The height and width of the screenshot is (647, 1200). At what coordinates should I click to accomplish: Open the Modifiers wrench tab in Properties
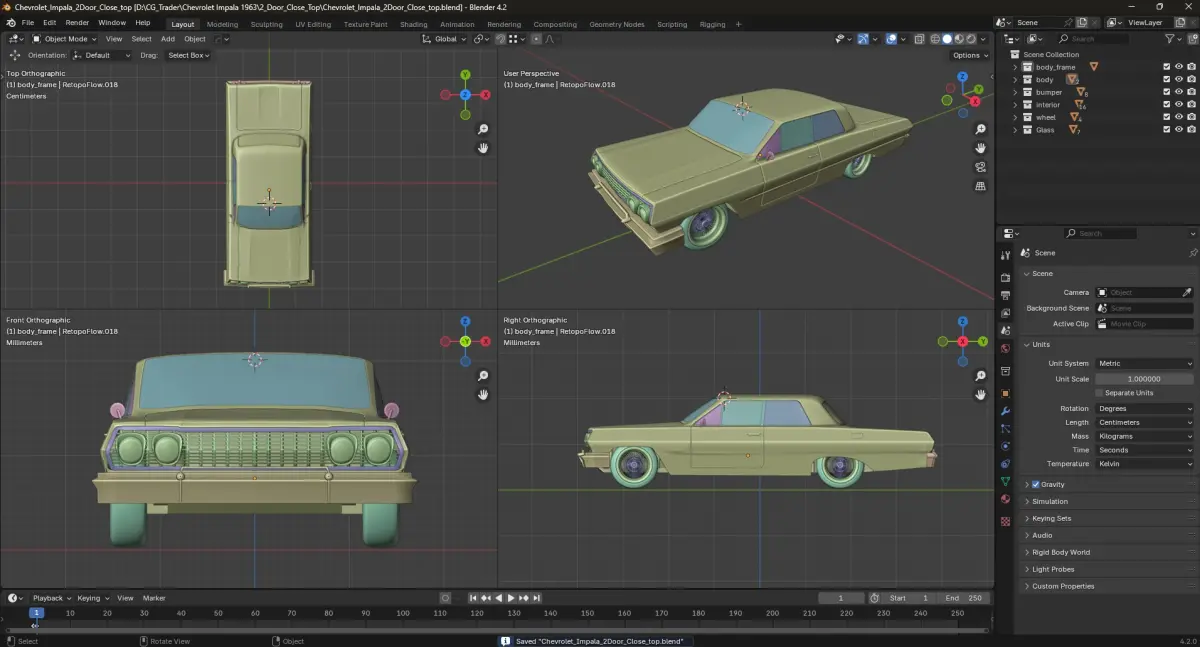(1005, 411)
